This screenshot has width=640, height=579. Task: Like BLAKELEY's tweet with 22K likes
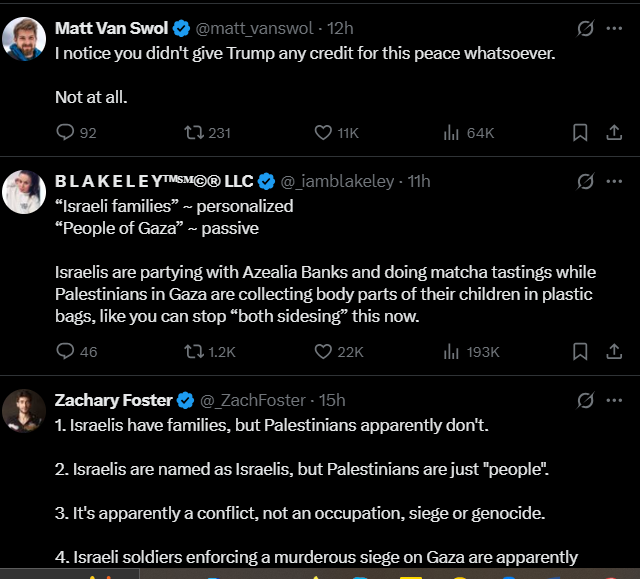point(323,351)
